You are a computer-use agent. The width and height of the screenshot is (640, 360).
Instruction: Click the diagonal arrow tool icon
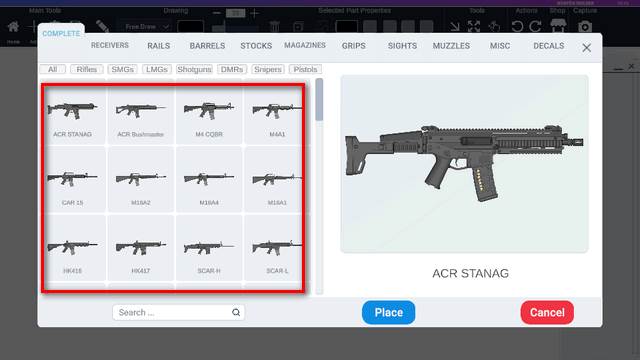tap(454, 27)
